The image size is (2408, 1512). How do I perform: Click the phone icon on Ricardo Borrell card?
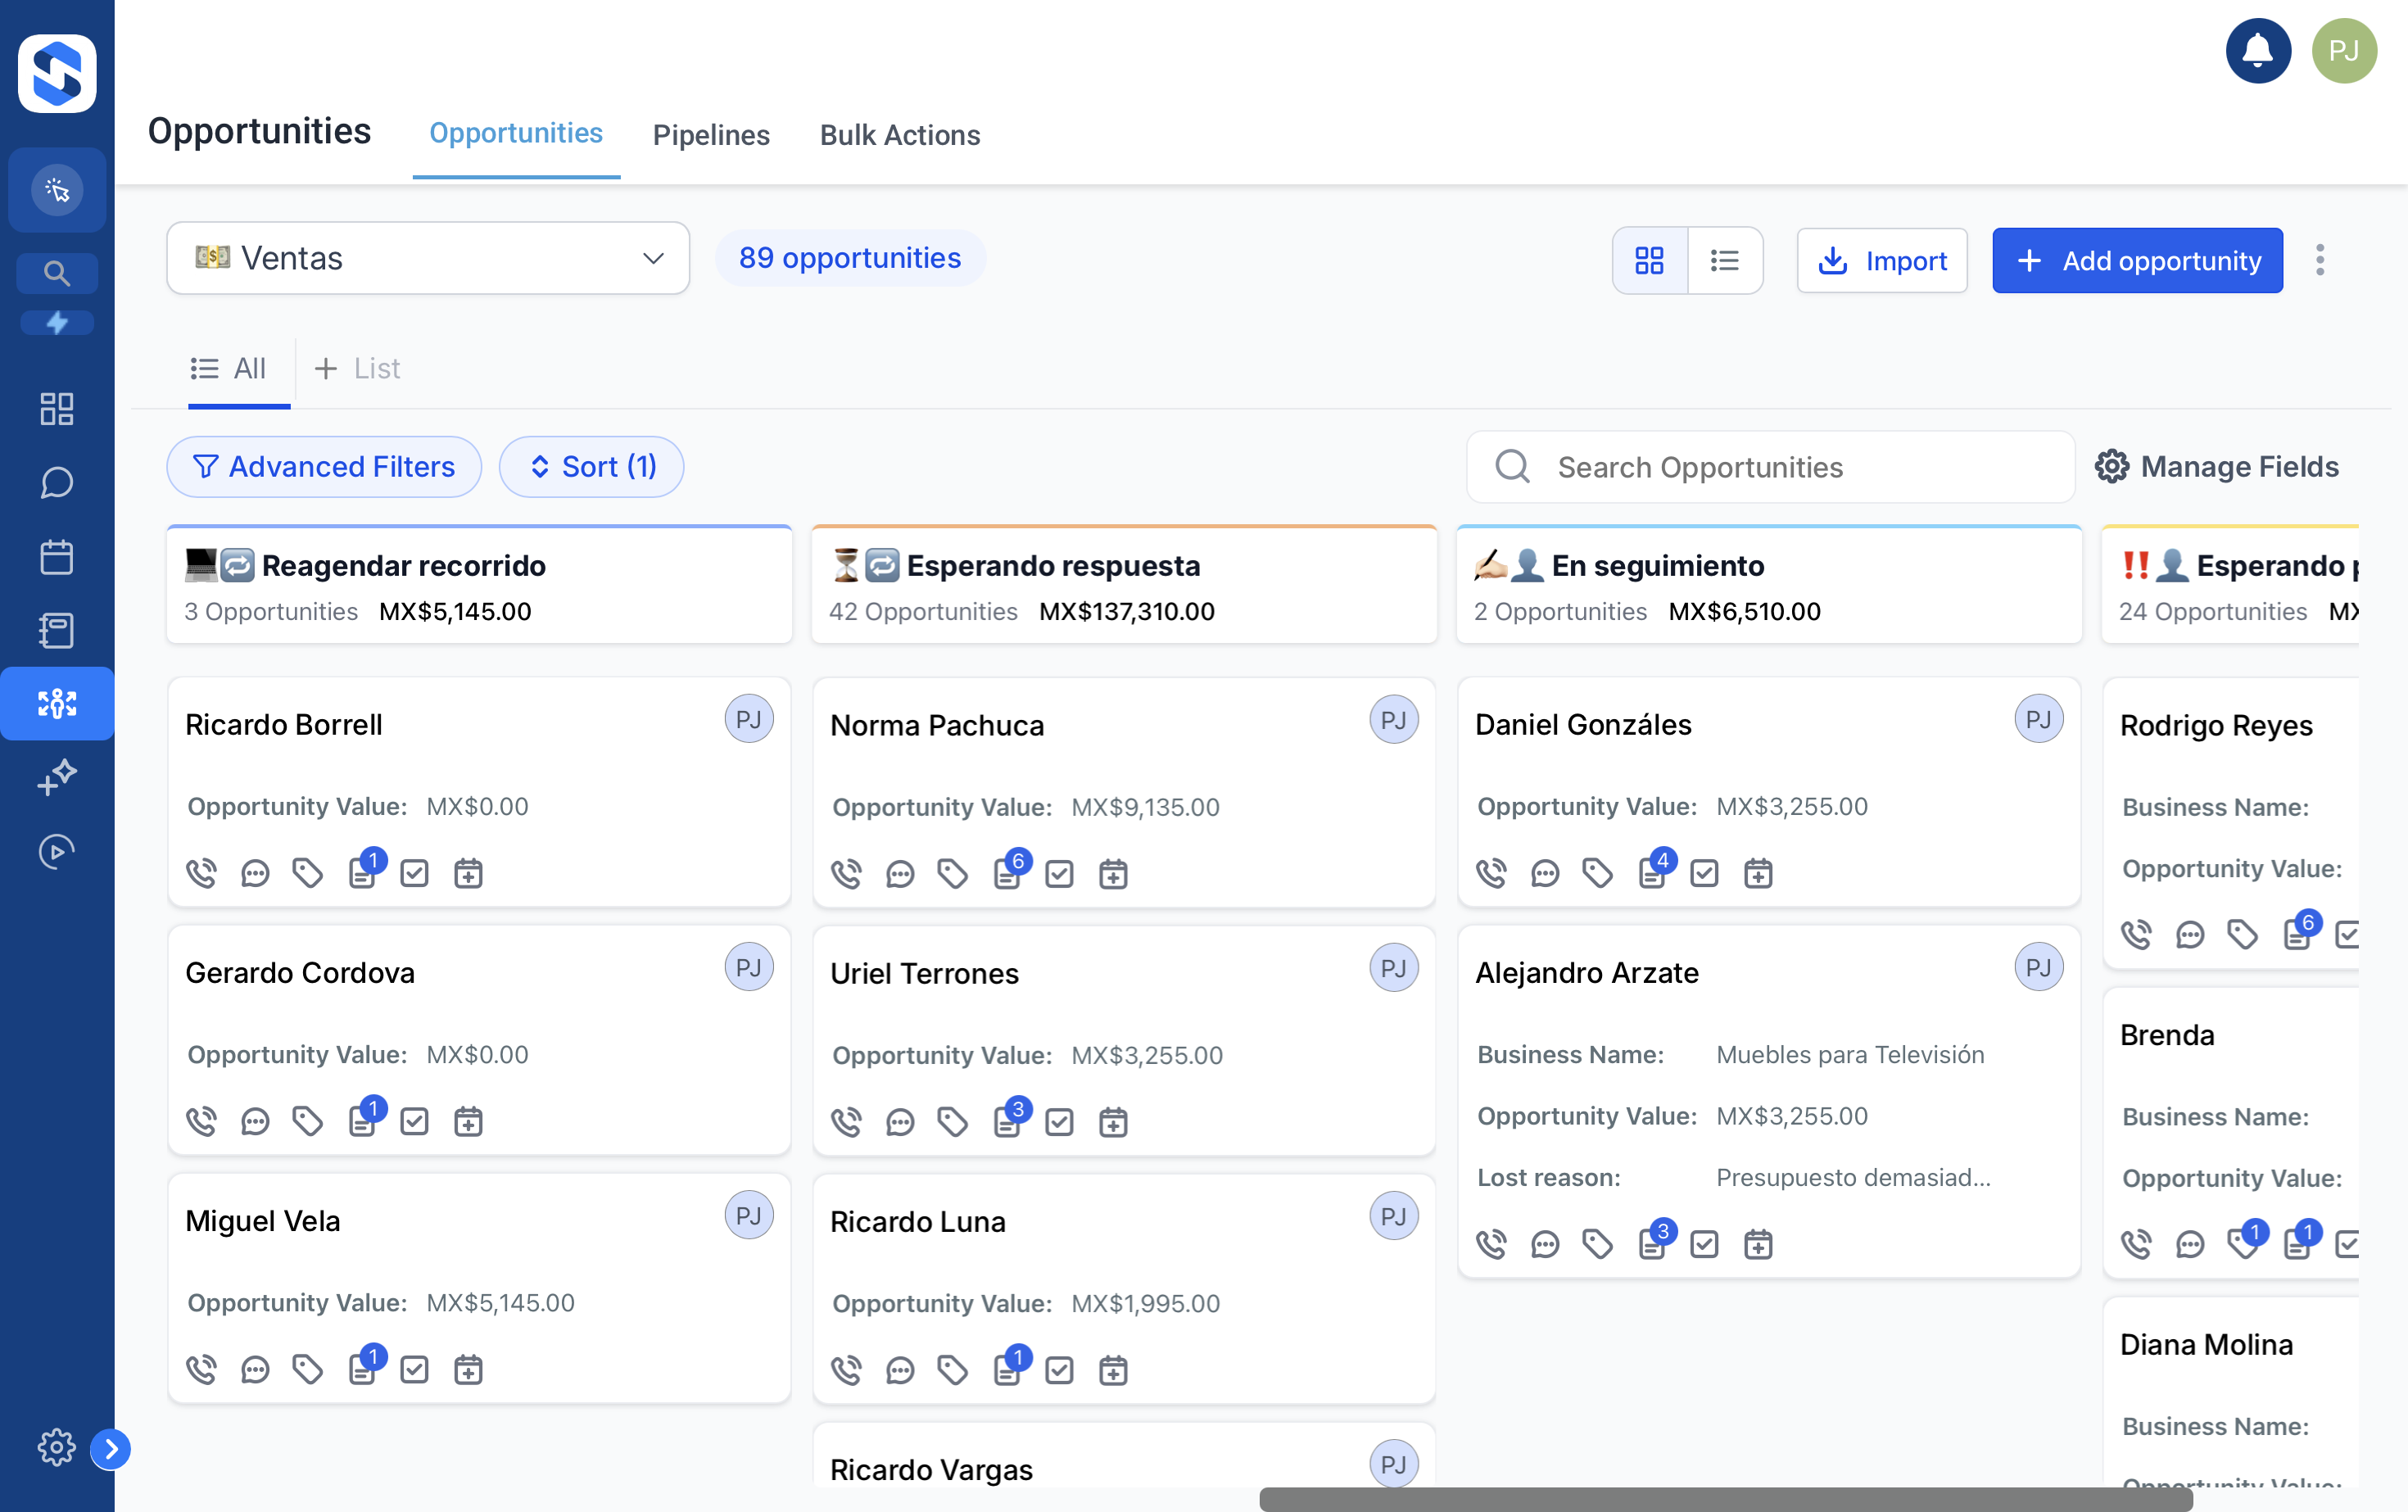201,873
